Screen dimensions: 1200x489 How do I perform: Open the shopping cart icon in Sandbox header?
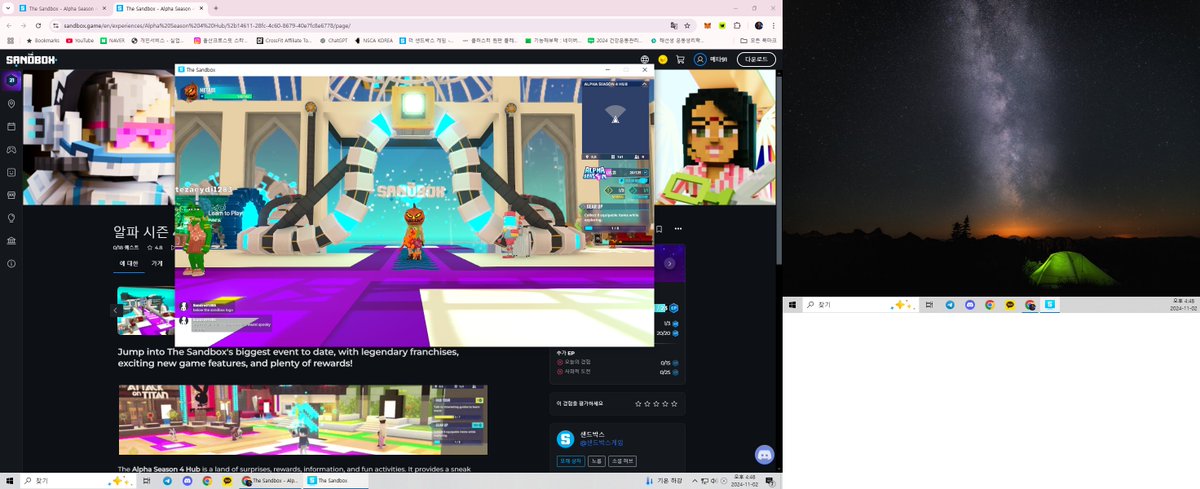pos(681,60)
